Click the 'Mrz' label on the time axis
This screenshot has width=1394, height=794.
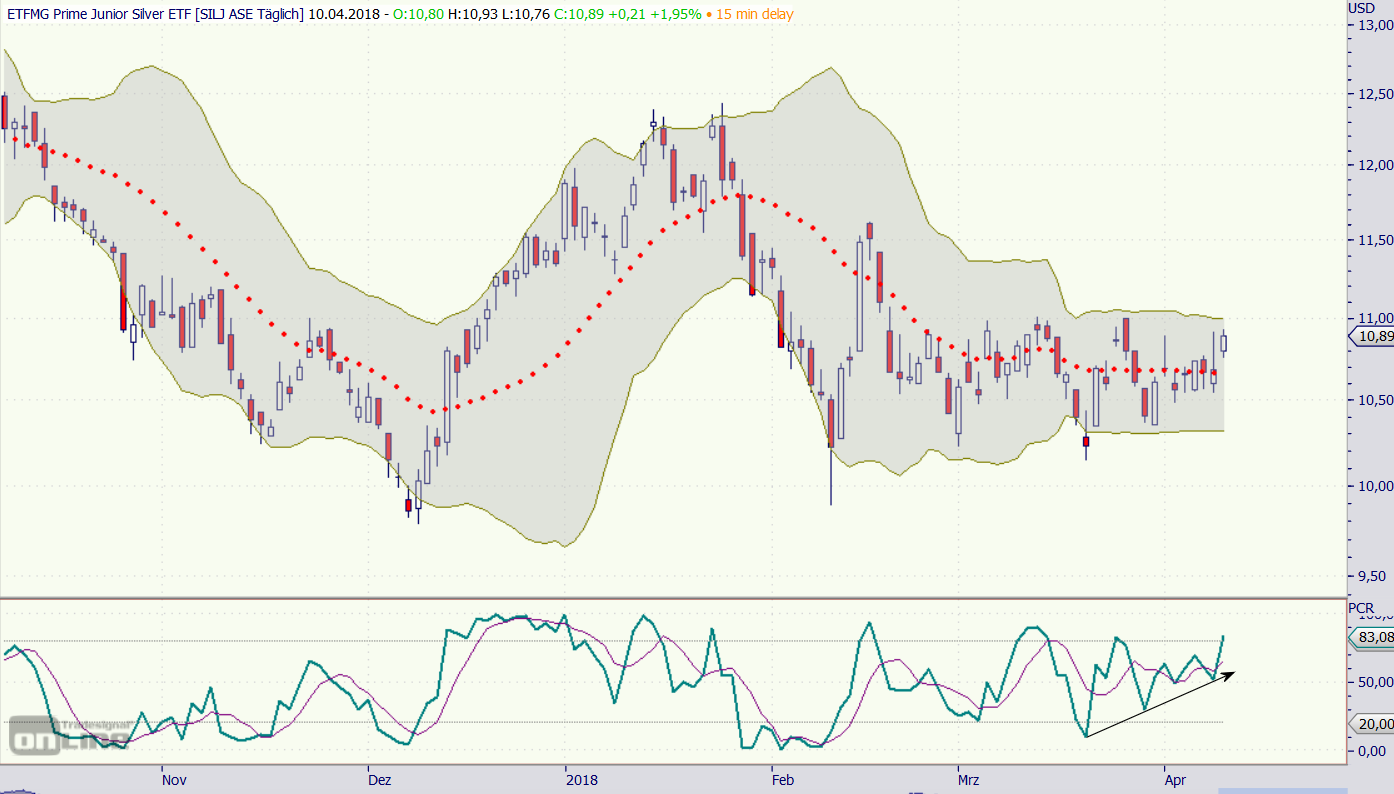coord(968,779)
